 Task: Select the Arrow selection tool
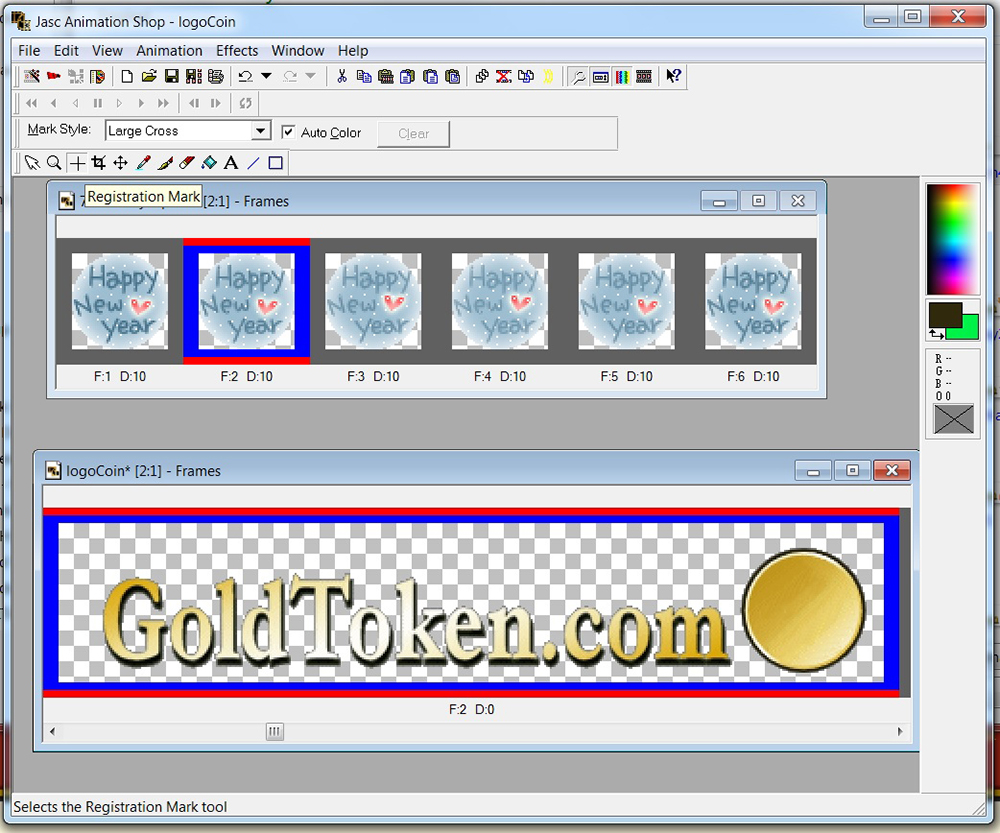[32, 163]
